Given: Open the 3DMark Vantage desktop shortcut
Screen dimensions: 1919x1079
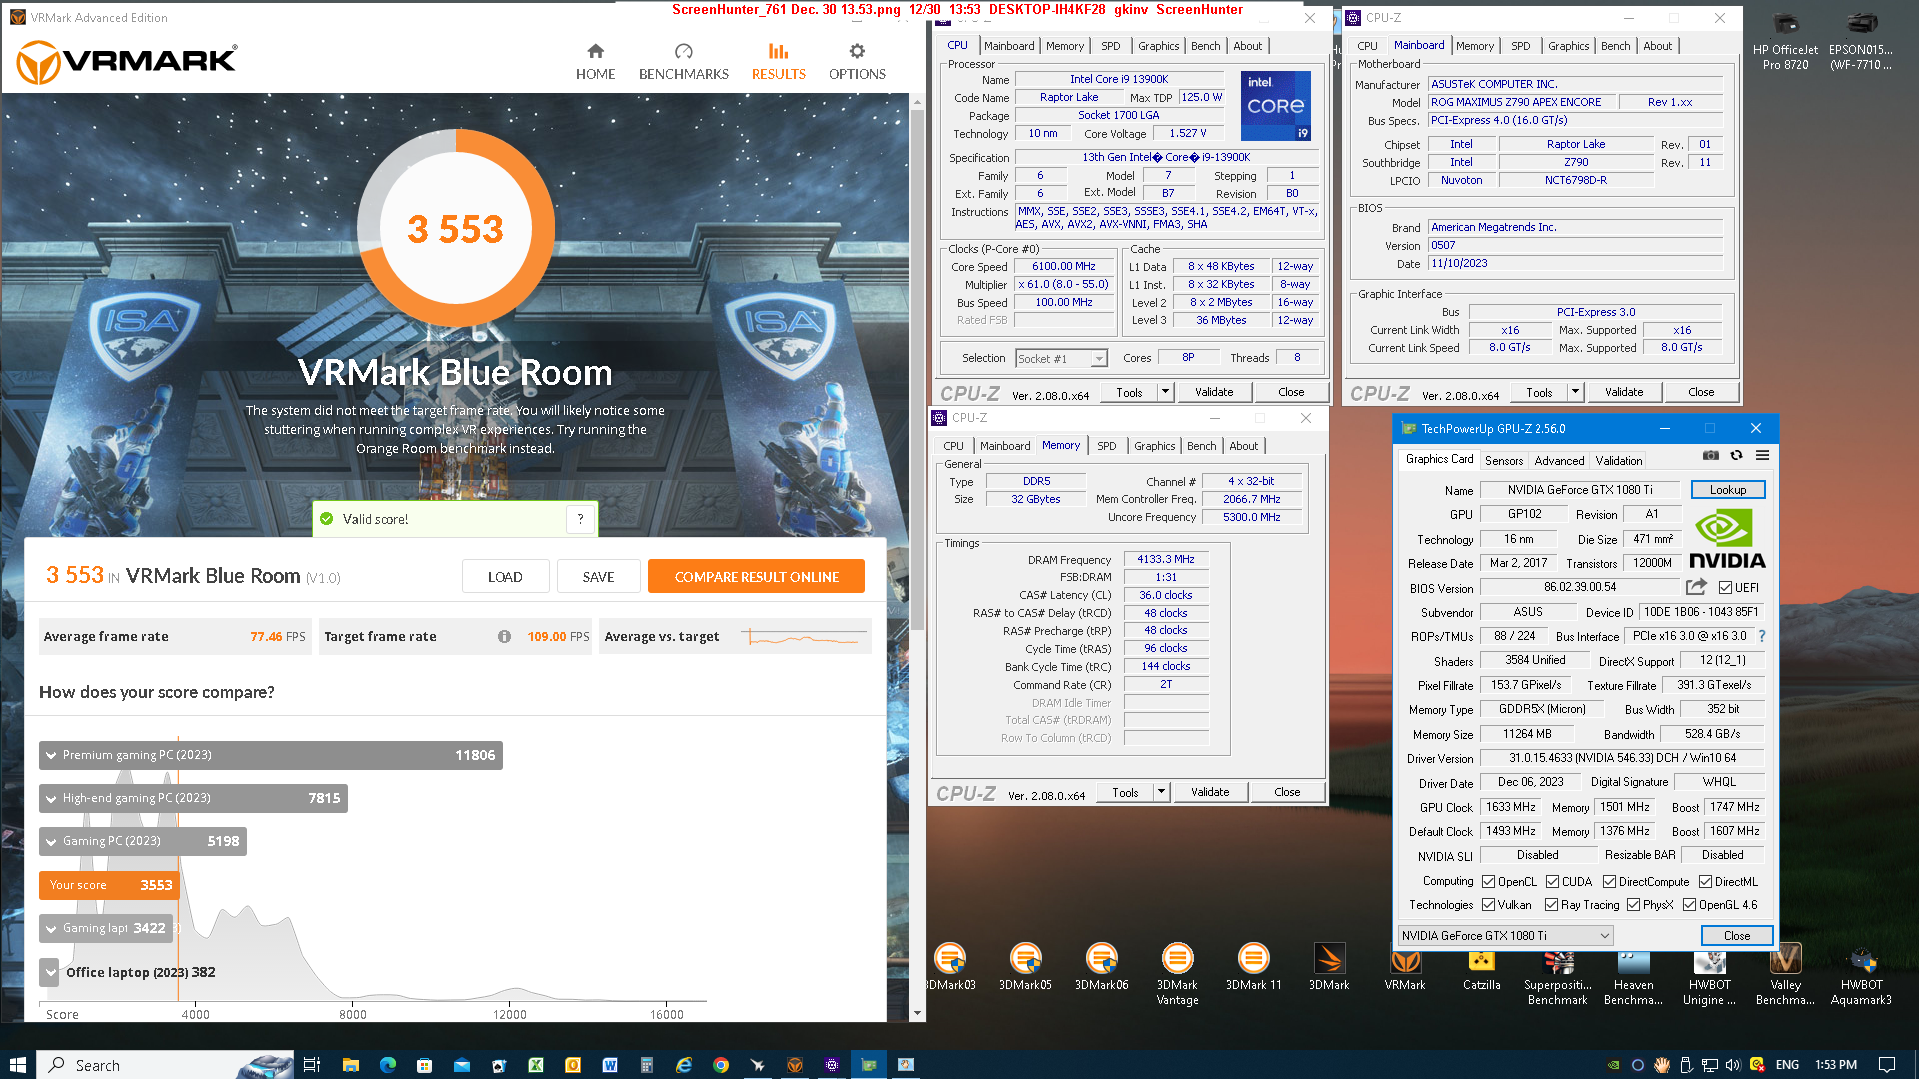Looking at the screenshot, I should 1177,974.
